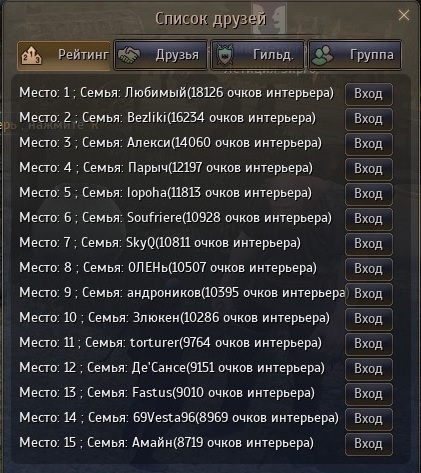Click Вход beside андроников entry
The image size is (421, 473).
pyautogui.click(x=369, y=294)
